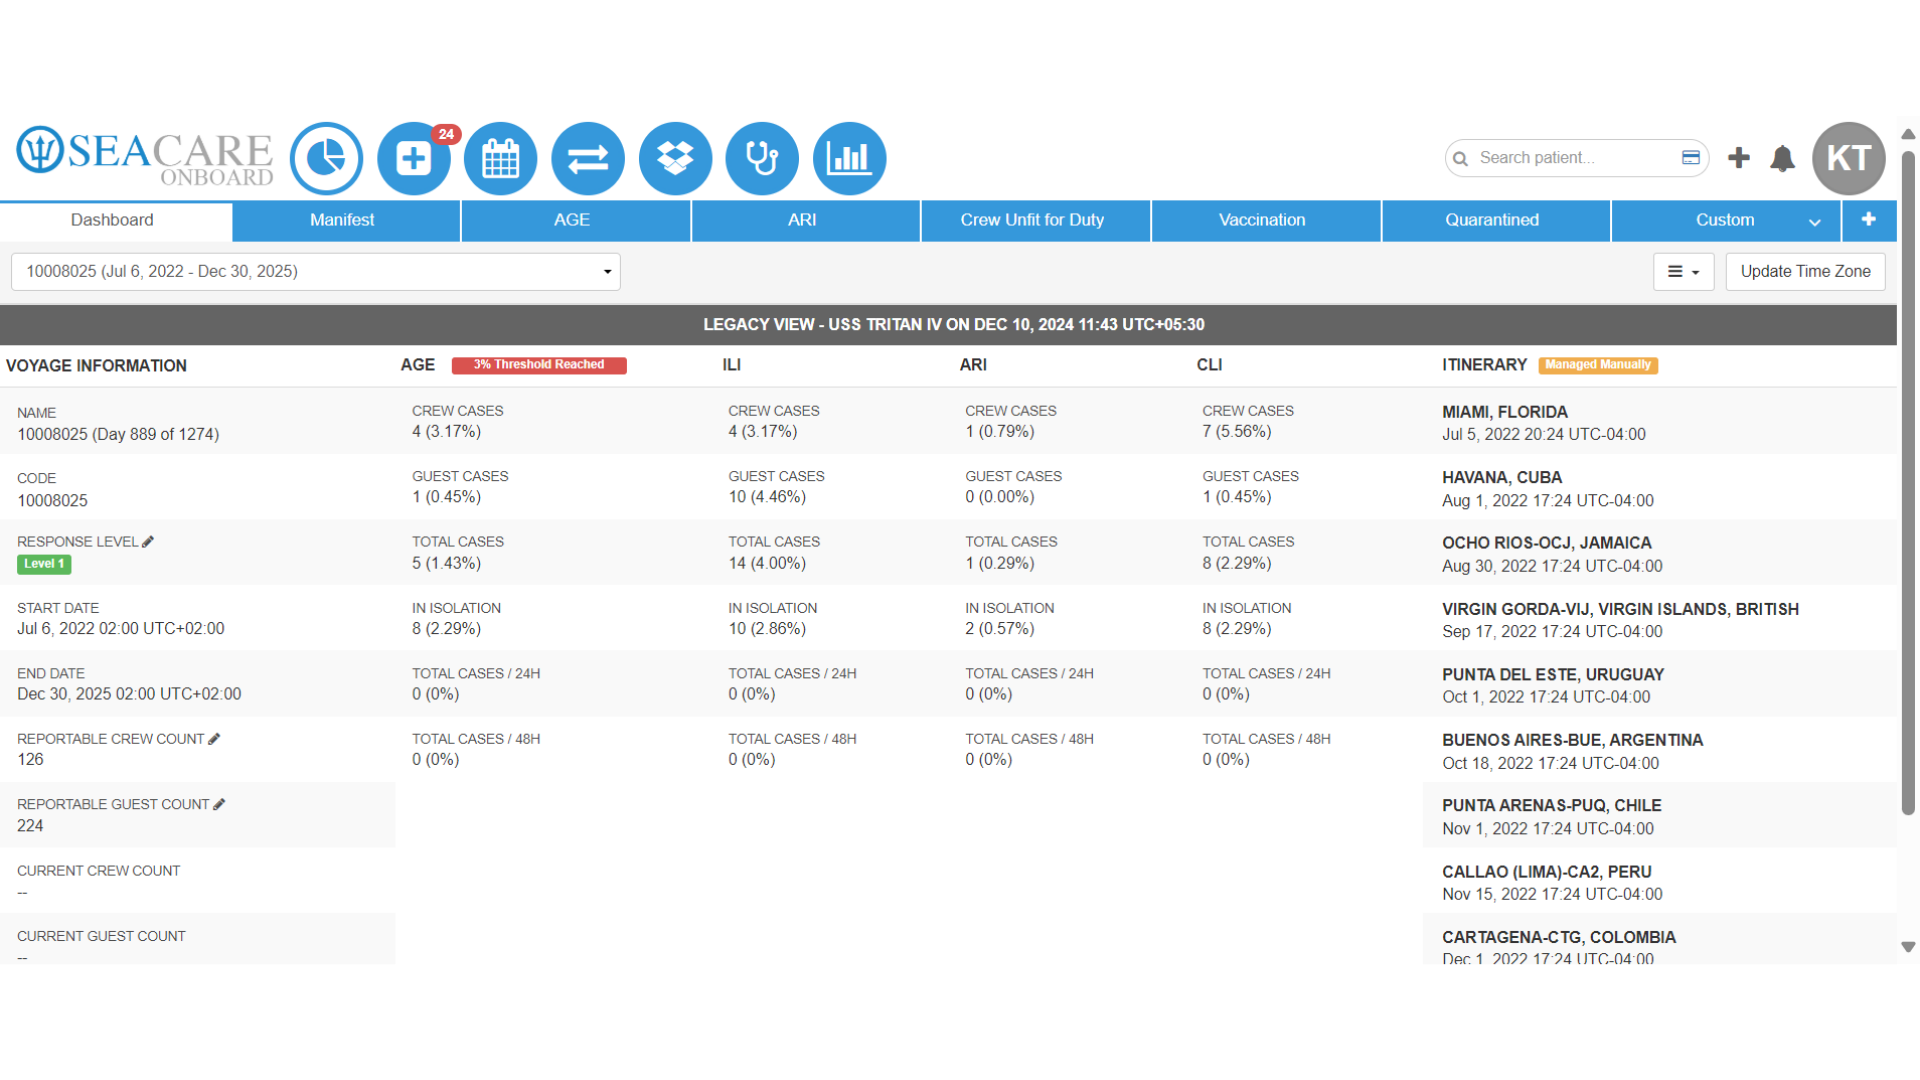The width and height of the screenshot is (1920, 1080).
Task: Open the notifications bell
Action: [1782, 158]
